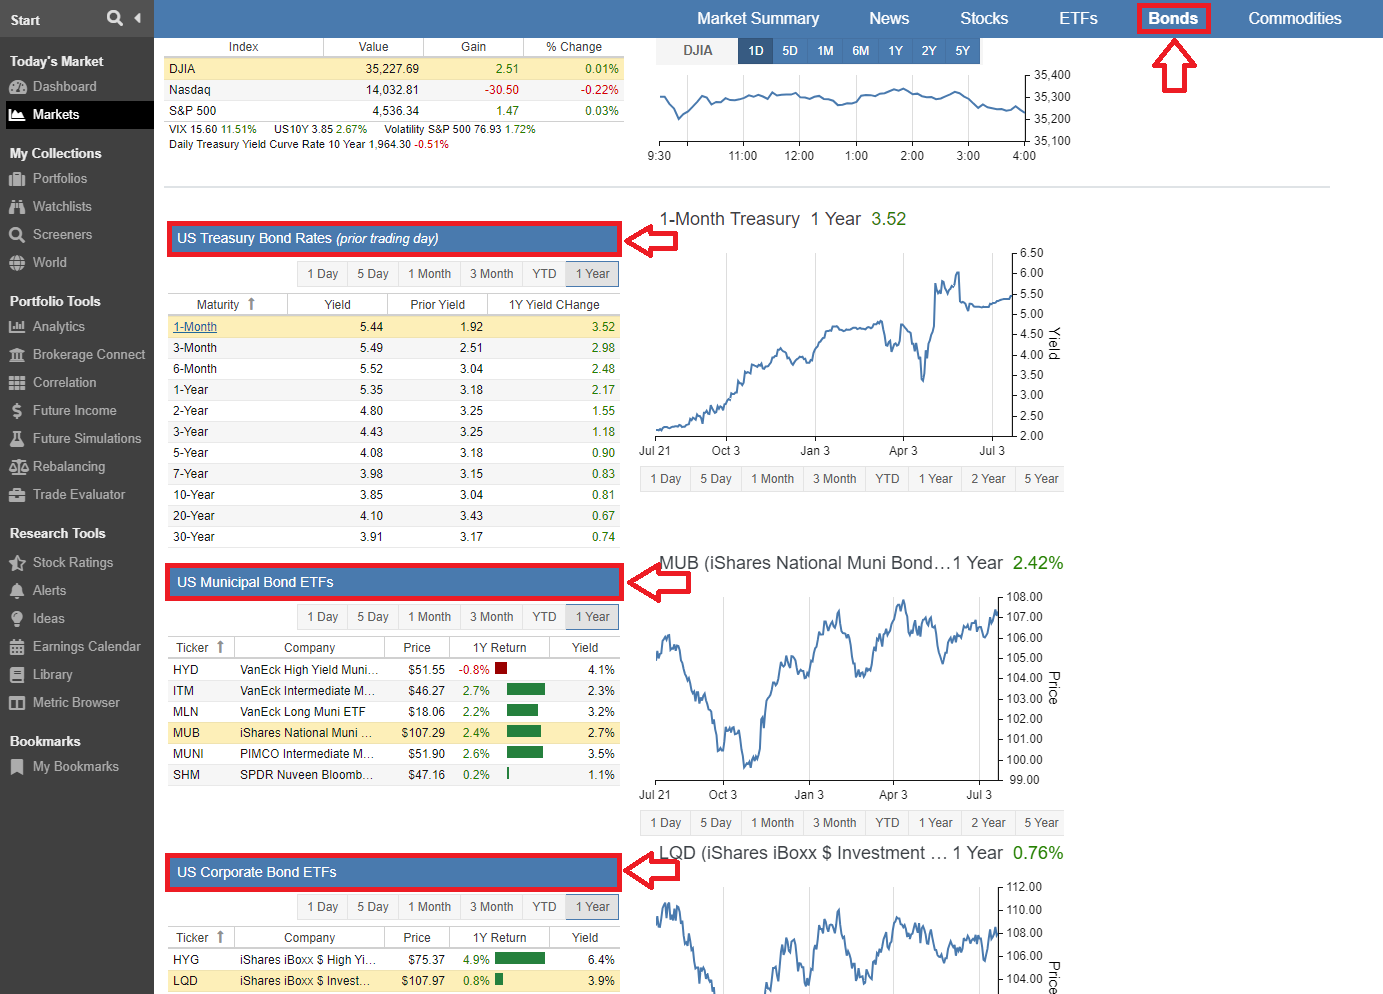Sort Treasury table by Maturity arrow
The image size is (1383, 994).
point(251,304)
